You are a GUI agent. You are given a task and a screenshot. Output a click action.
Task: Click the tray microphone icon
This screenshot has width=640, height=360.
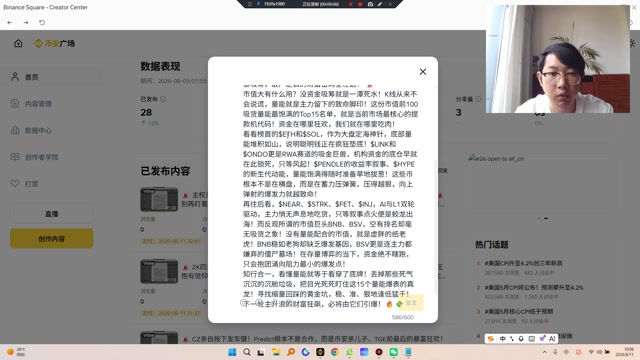tap(555, 352)
